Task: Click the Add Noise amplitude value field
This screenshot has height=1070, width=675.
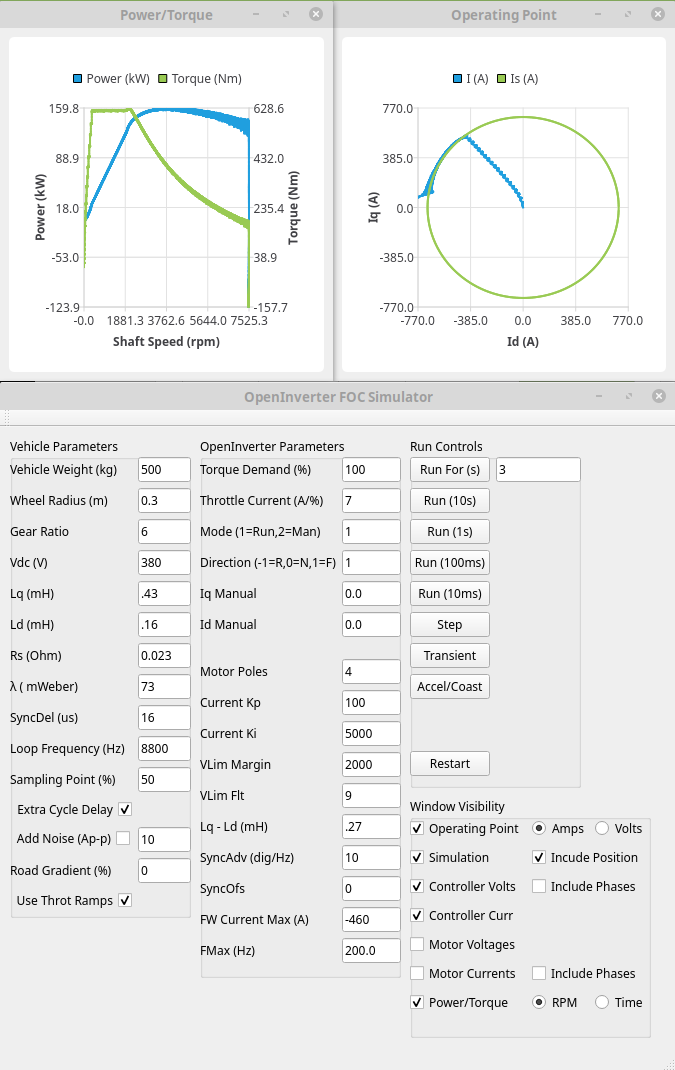Action: pos(164,839)
